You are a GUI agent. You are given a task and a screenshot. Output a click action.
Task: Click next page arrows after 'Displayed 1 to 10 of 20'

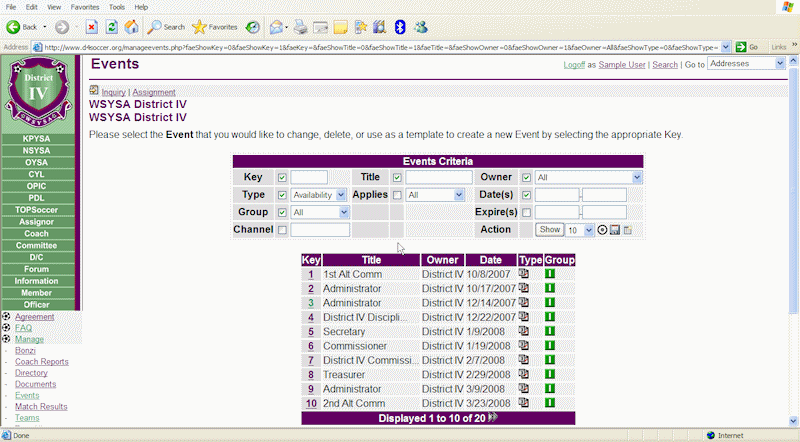(492, 418)
